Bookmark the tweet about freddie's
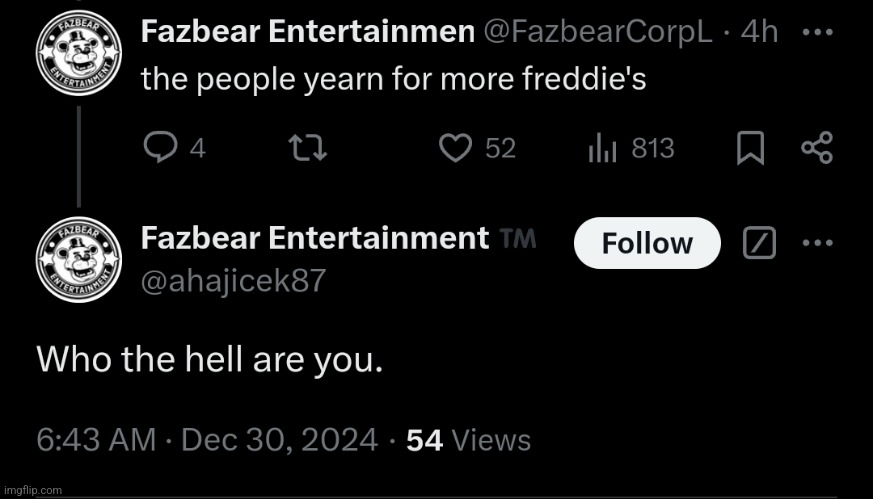873x499 pixels. pyautogui.click(x=749, y=149)
